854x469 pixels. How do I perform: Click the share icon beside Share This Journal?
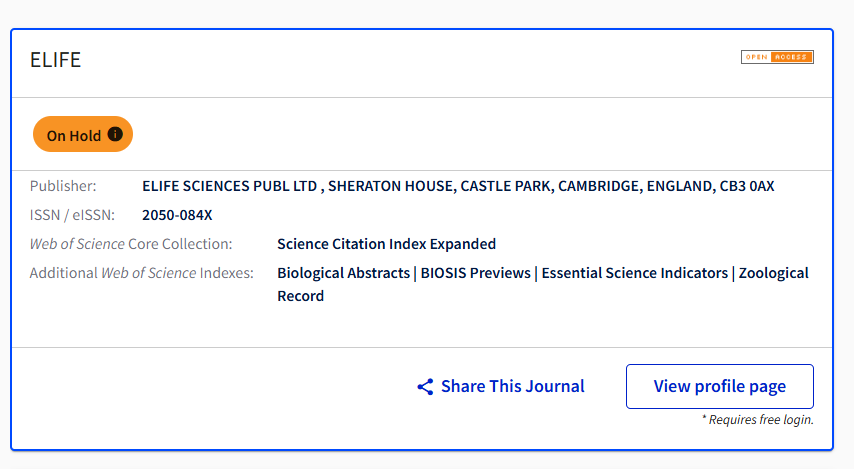click(425, 387)
